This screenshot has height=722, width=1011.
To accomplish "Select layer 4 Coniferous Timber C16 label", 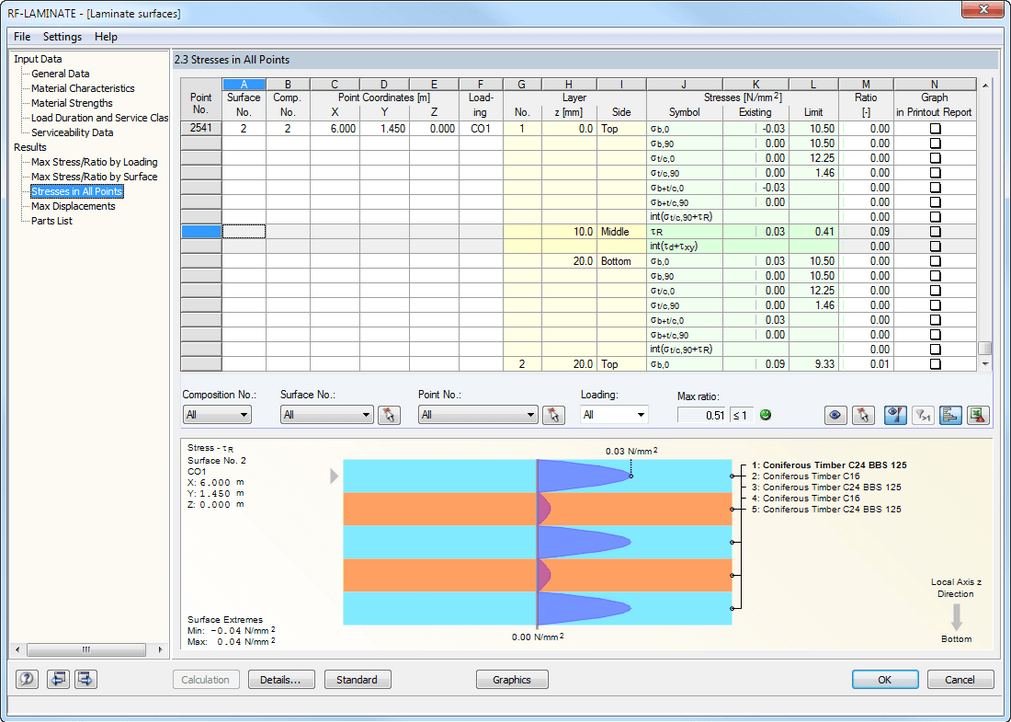I will pos(806,498).
